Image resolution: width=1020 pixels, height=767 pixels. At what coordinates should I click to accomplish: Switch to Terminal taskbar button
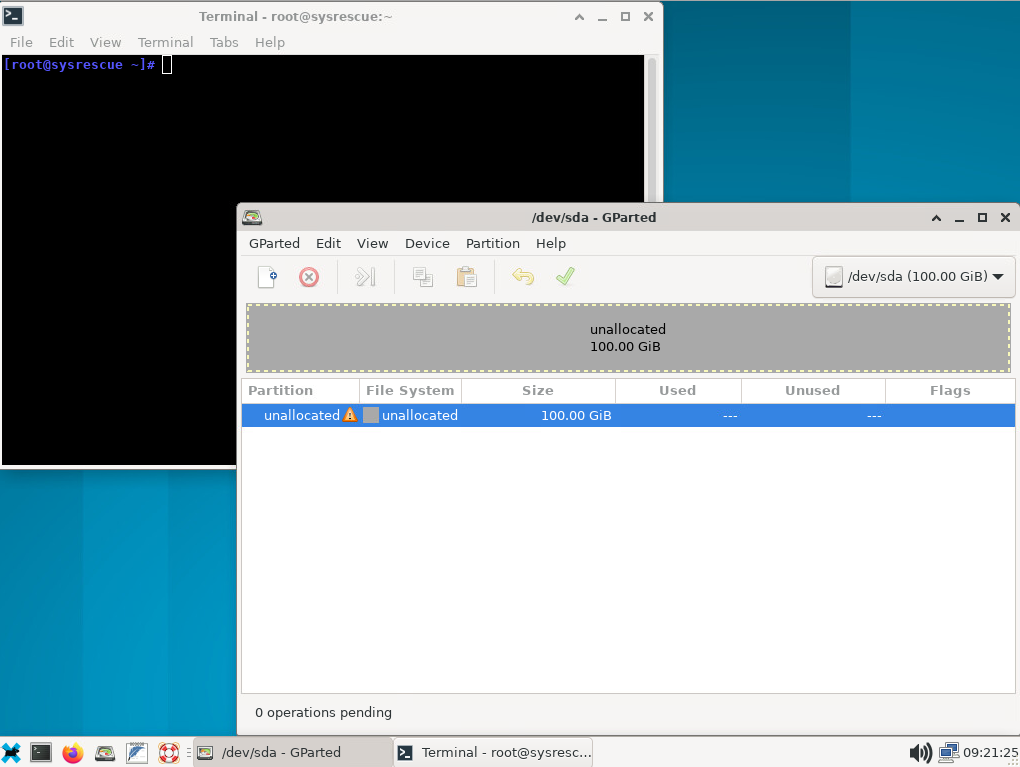click(493, 752)
